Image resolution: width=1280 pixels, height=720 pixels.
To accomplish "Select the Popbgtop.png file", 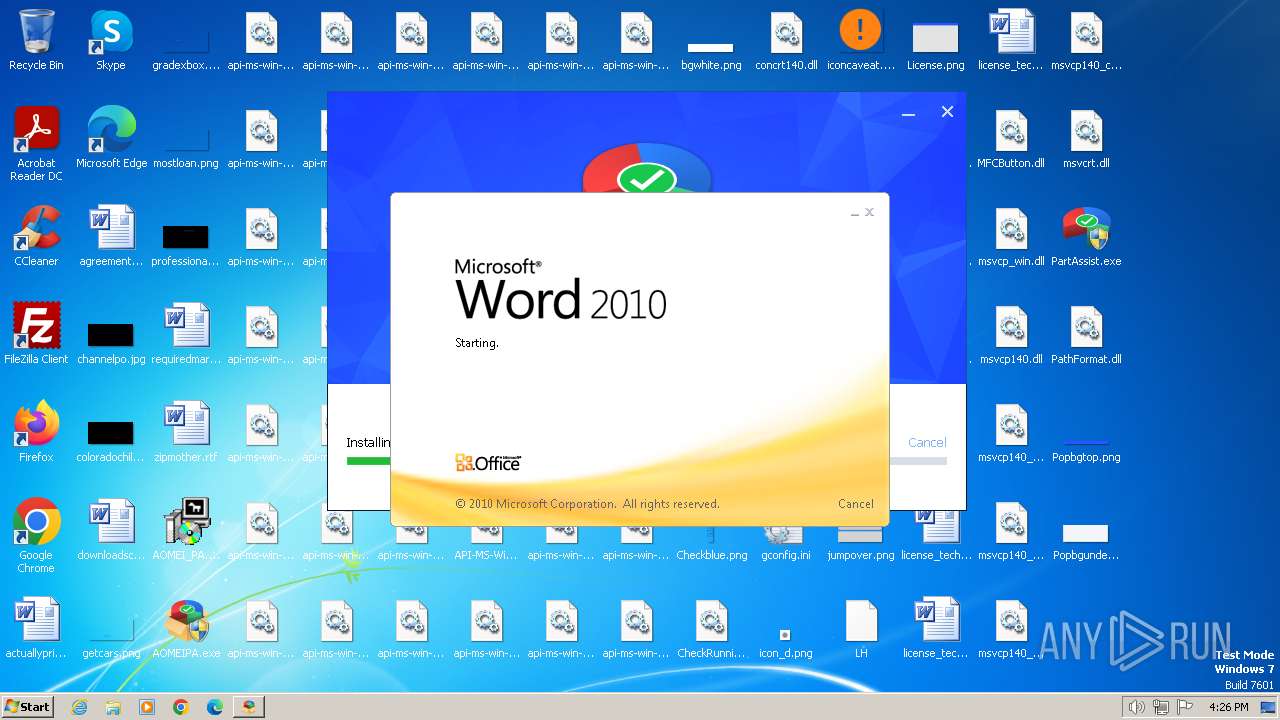I will pos(1086,448).
